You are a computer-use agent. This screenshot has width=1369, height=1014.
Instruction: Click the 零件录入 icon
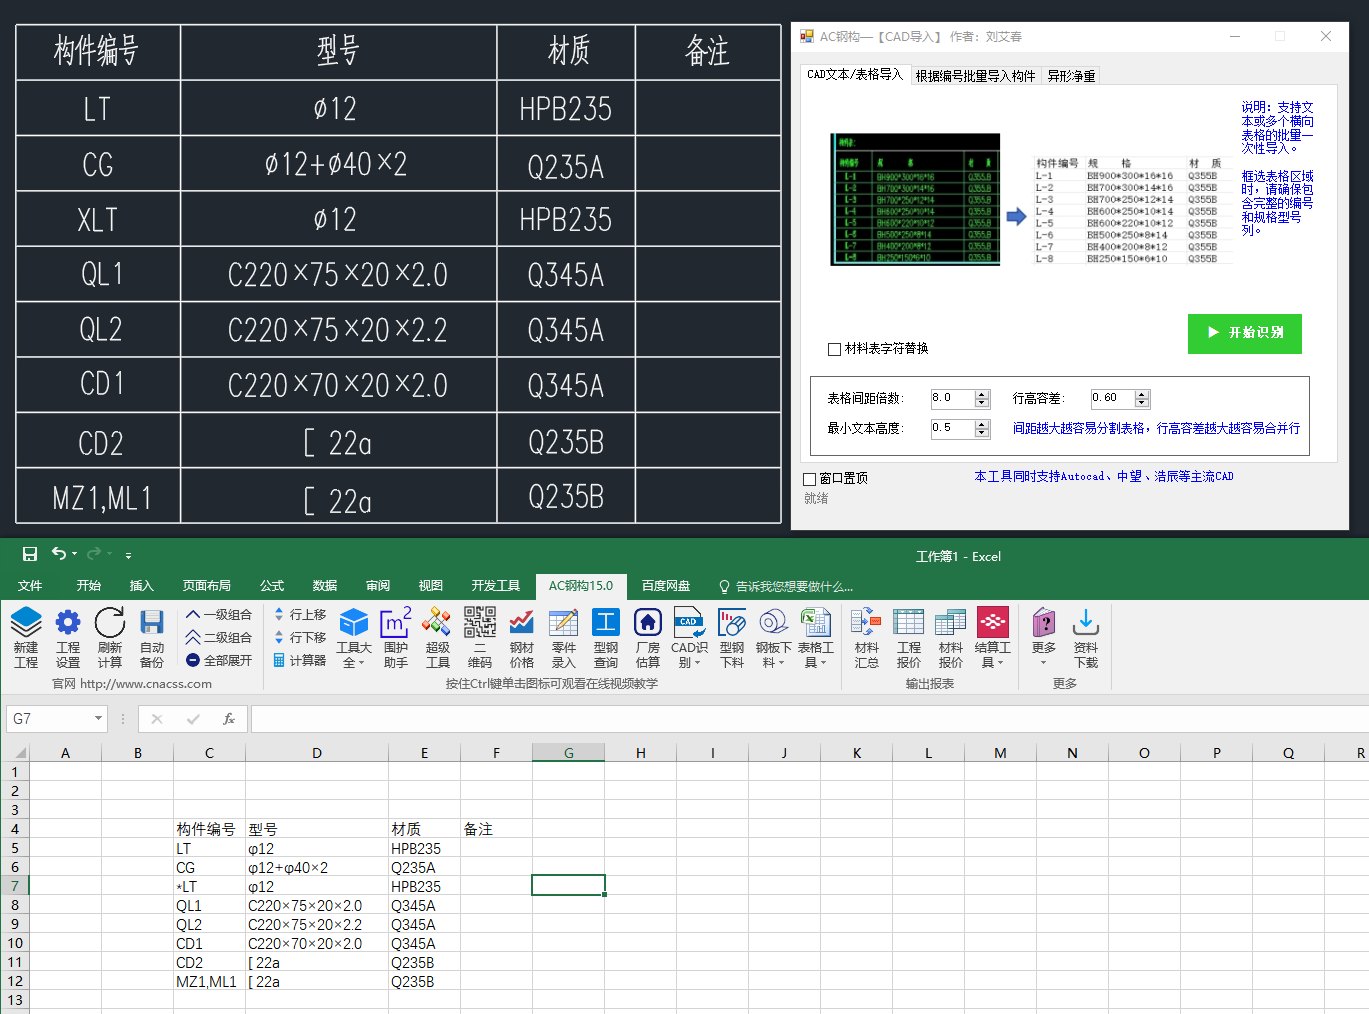pos(564,623)
